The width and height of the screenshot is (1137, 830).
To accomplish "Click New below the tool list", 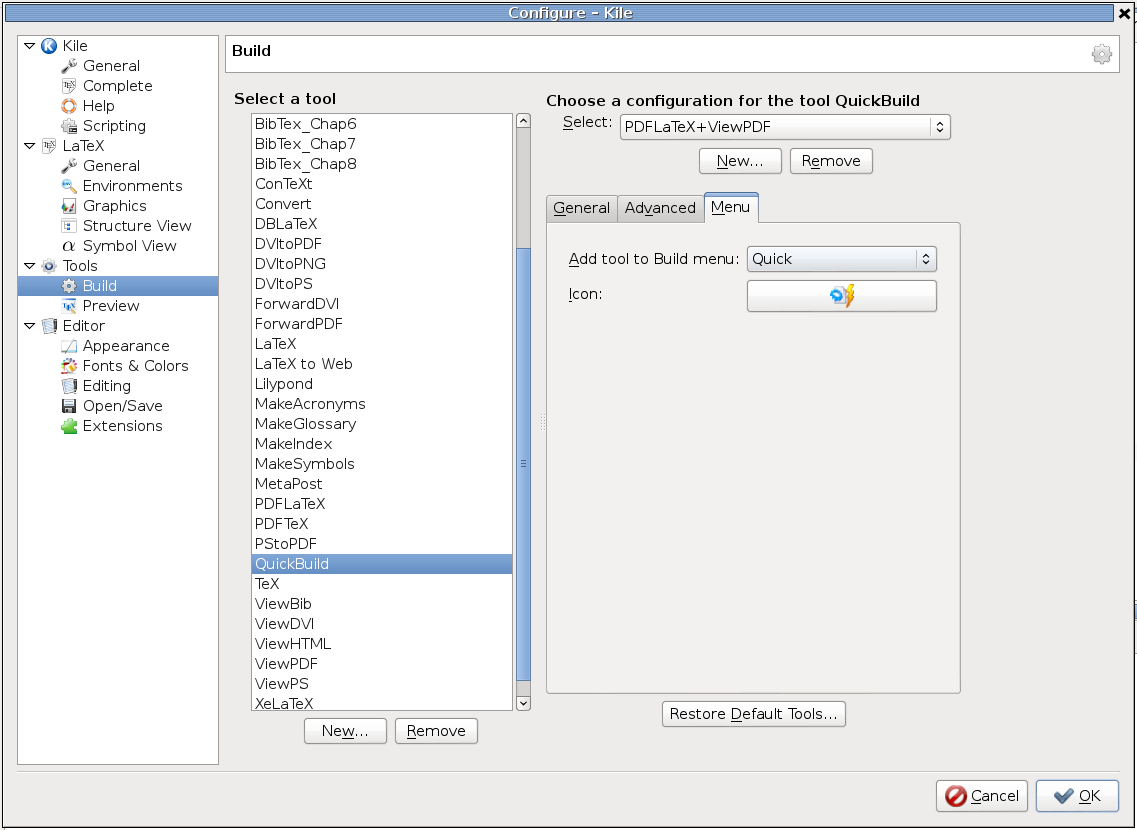I will [345, 731].
